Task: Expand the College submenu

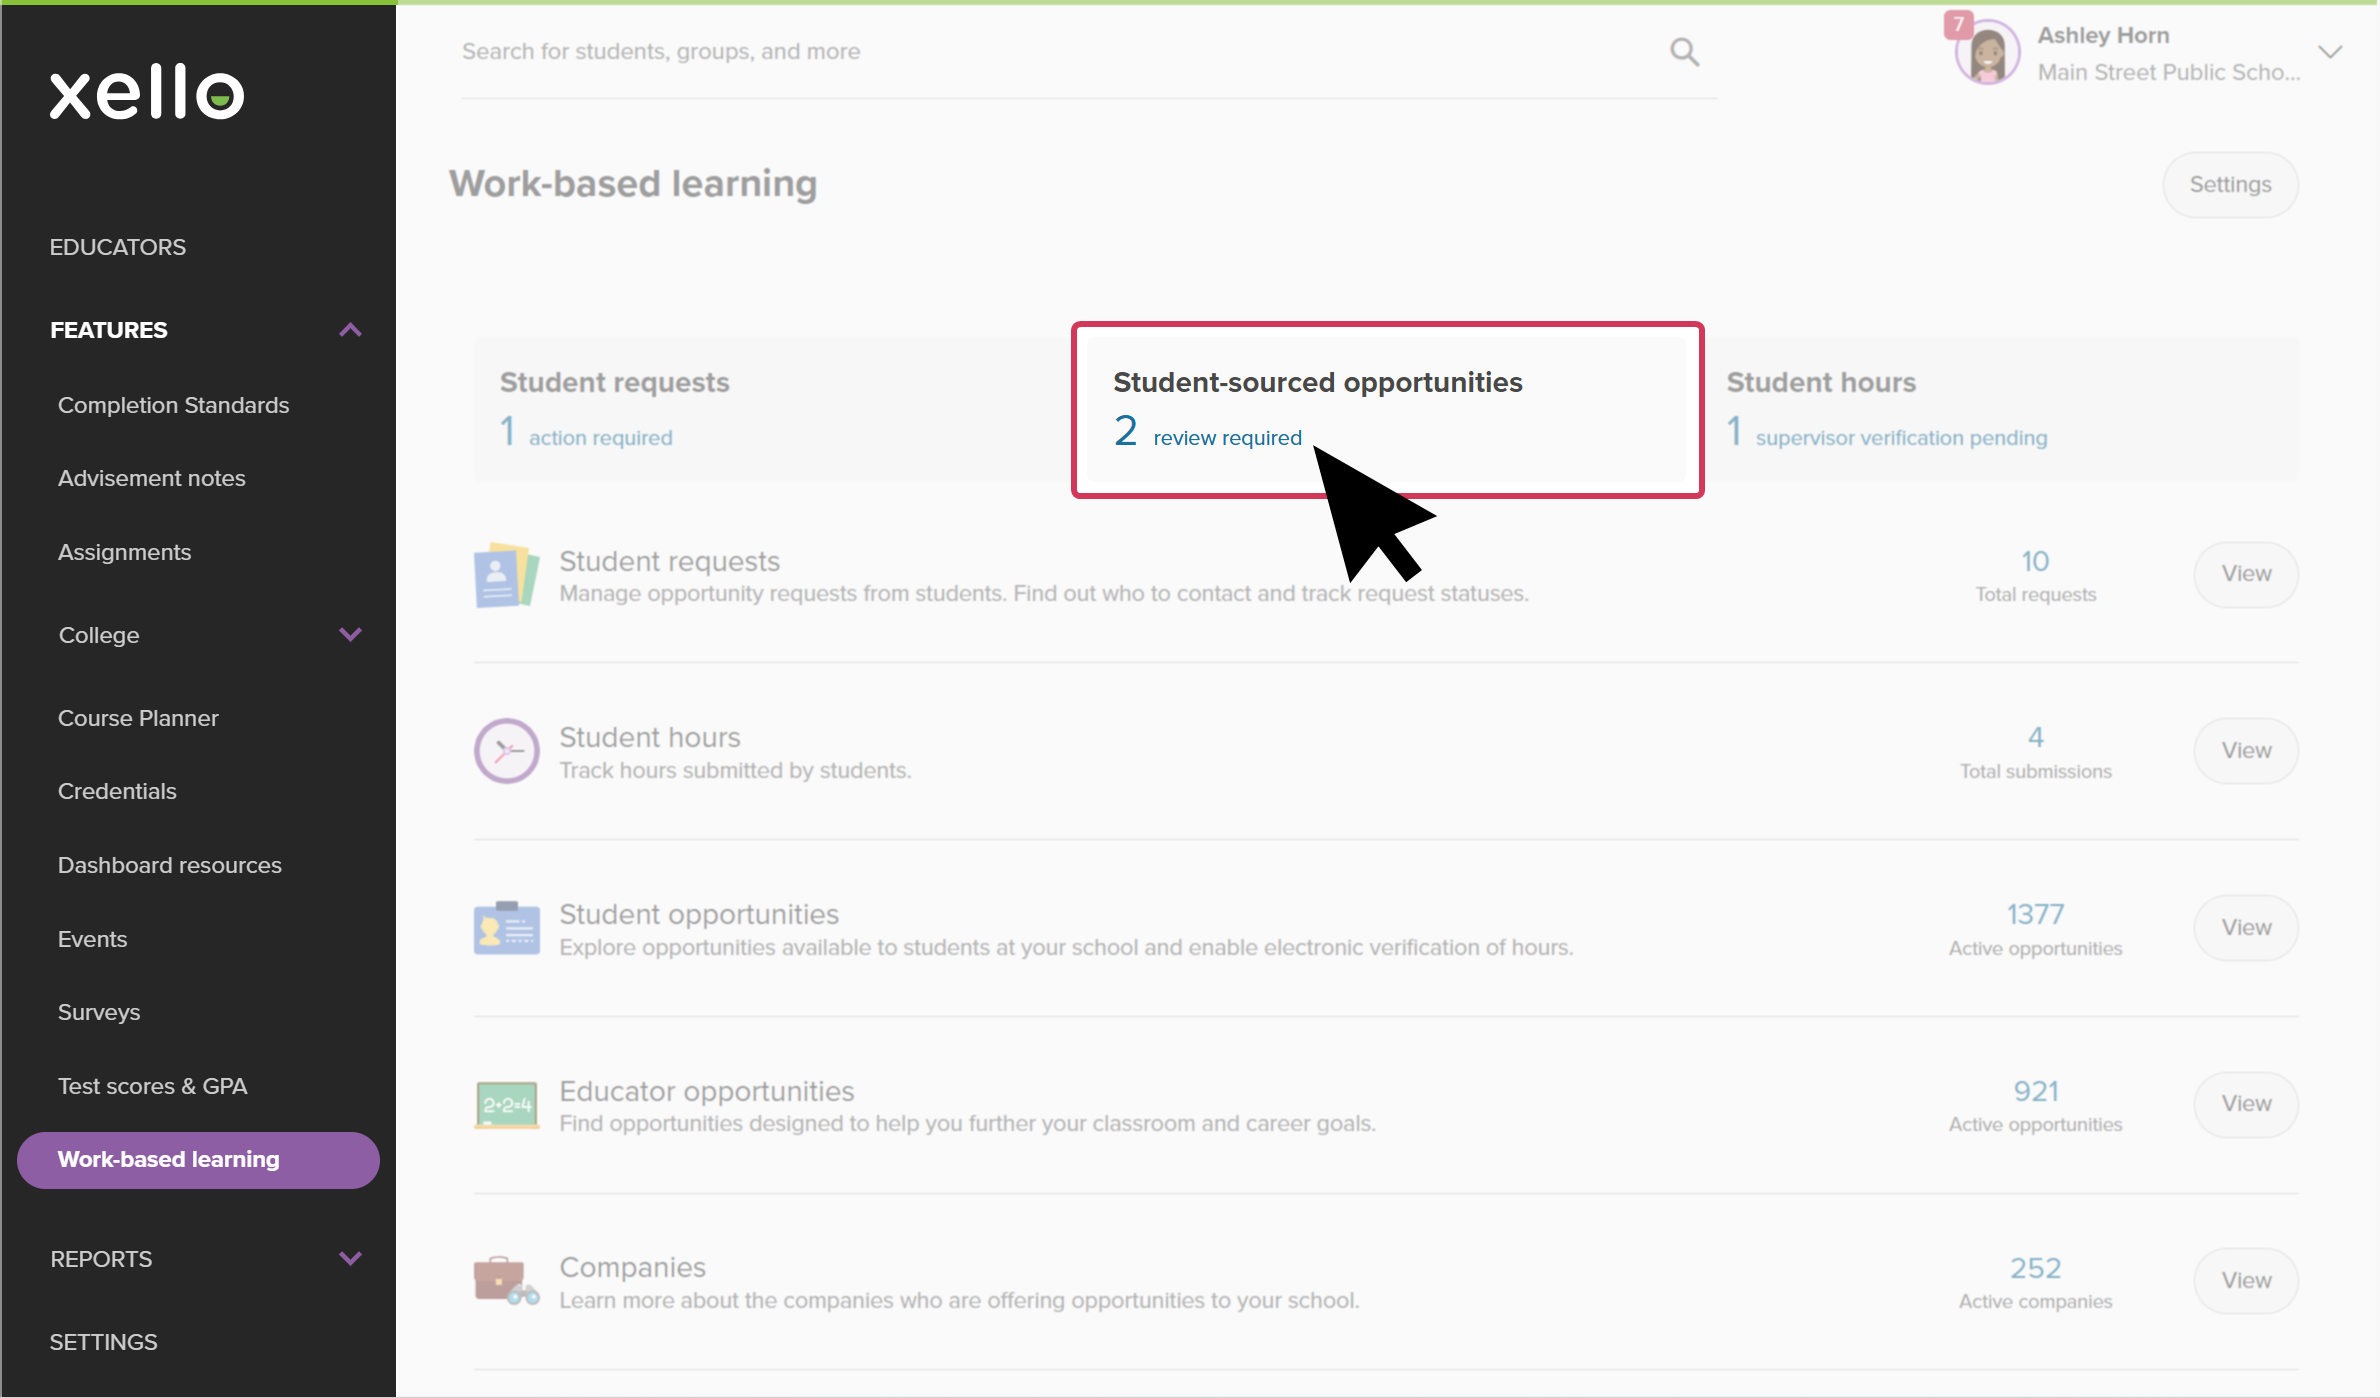Action: [350, 635]
